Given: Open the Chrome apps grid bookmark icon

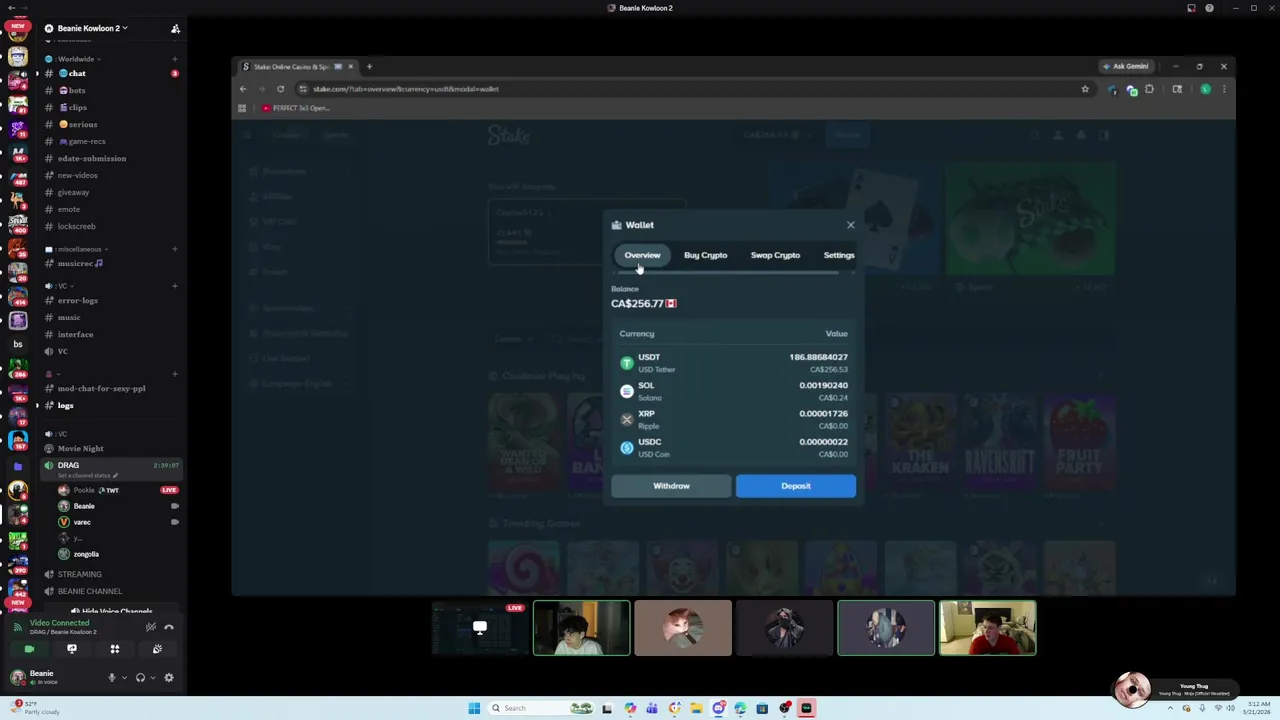Looking at the screenshot, I should [x=242, y=108].
